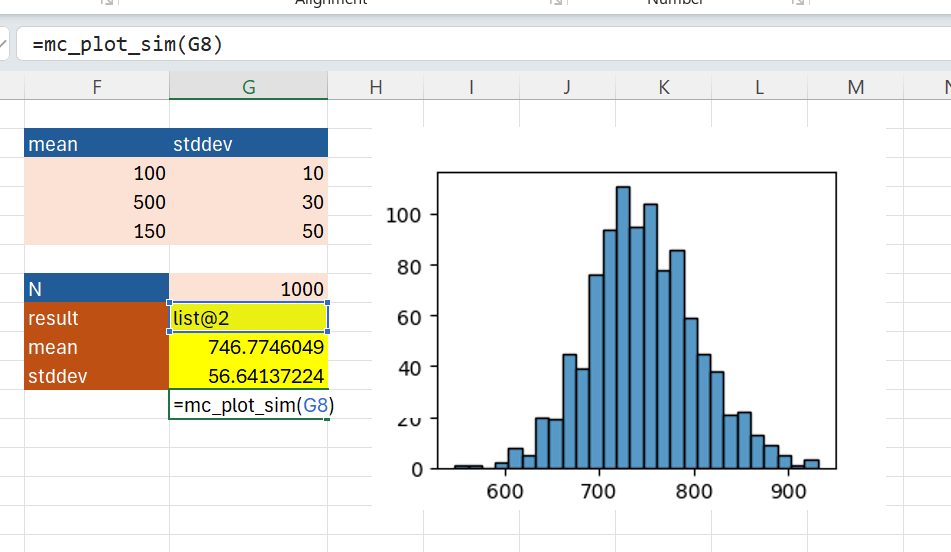Select the cell with stddev value 30
The width and height of the screenshot is (951, 552).
(x=249, y=201)
